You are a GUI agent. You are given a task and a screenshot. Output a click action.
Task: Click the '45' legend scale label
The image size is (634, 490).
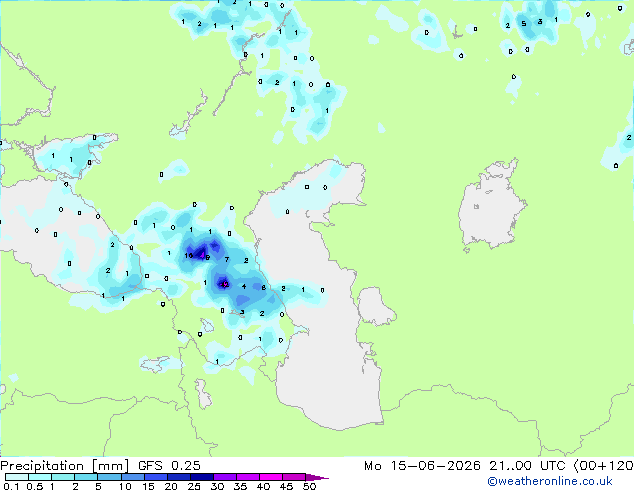tap(286, 486)
